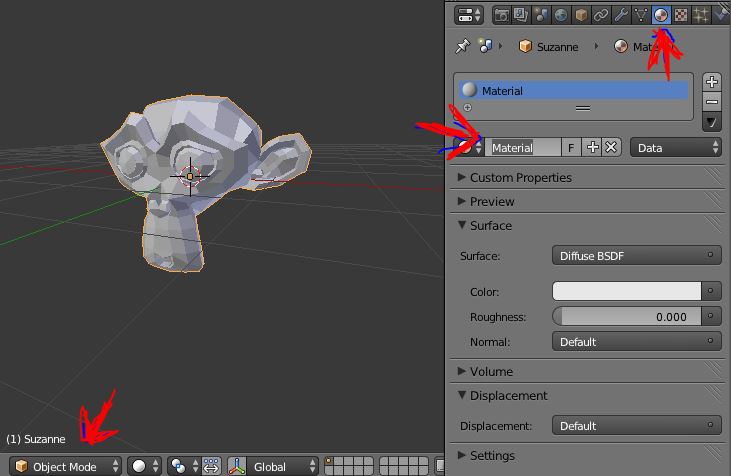The image size is (731, 476).
Task: Open the Displacement Default selector
Action: pos(636,426)
